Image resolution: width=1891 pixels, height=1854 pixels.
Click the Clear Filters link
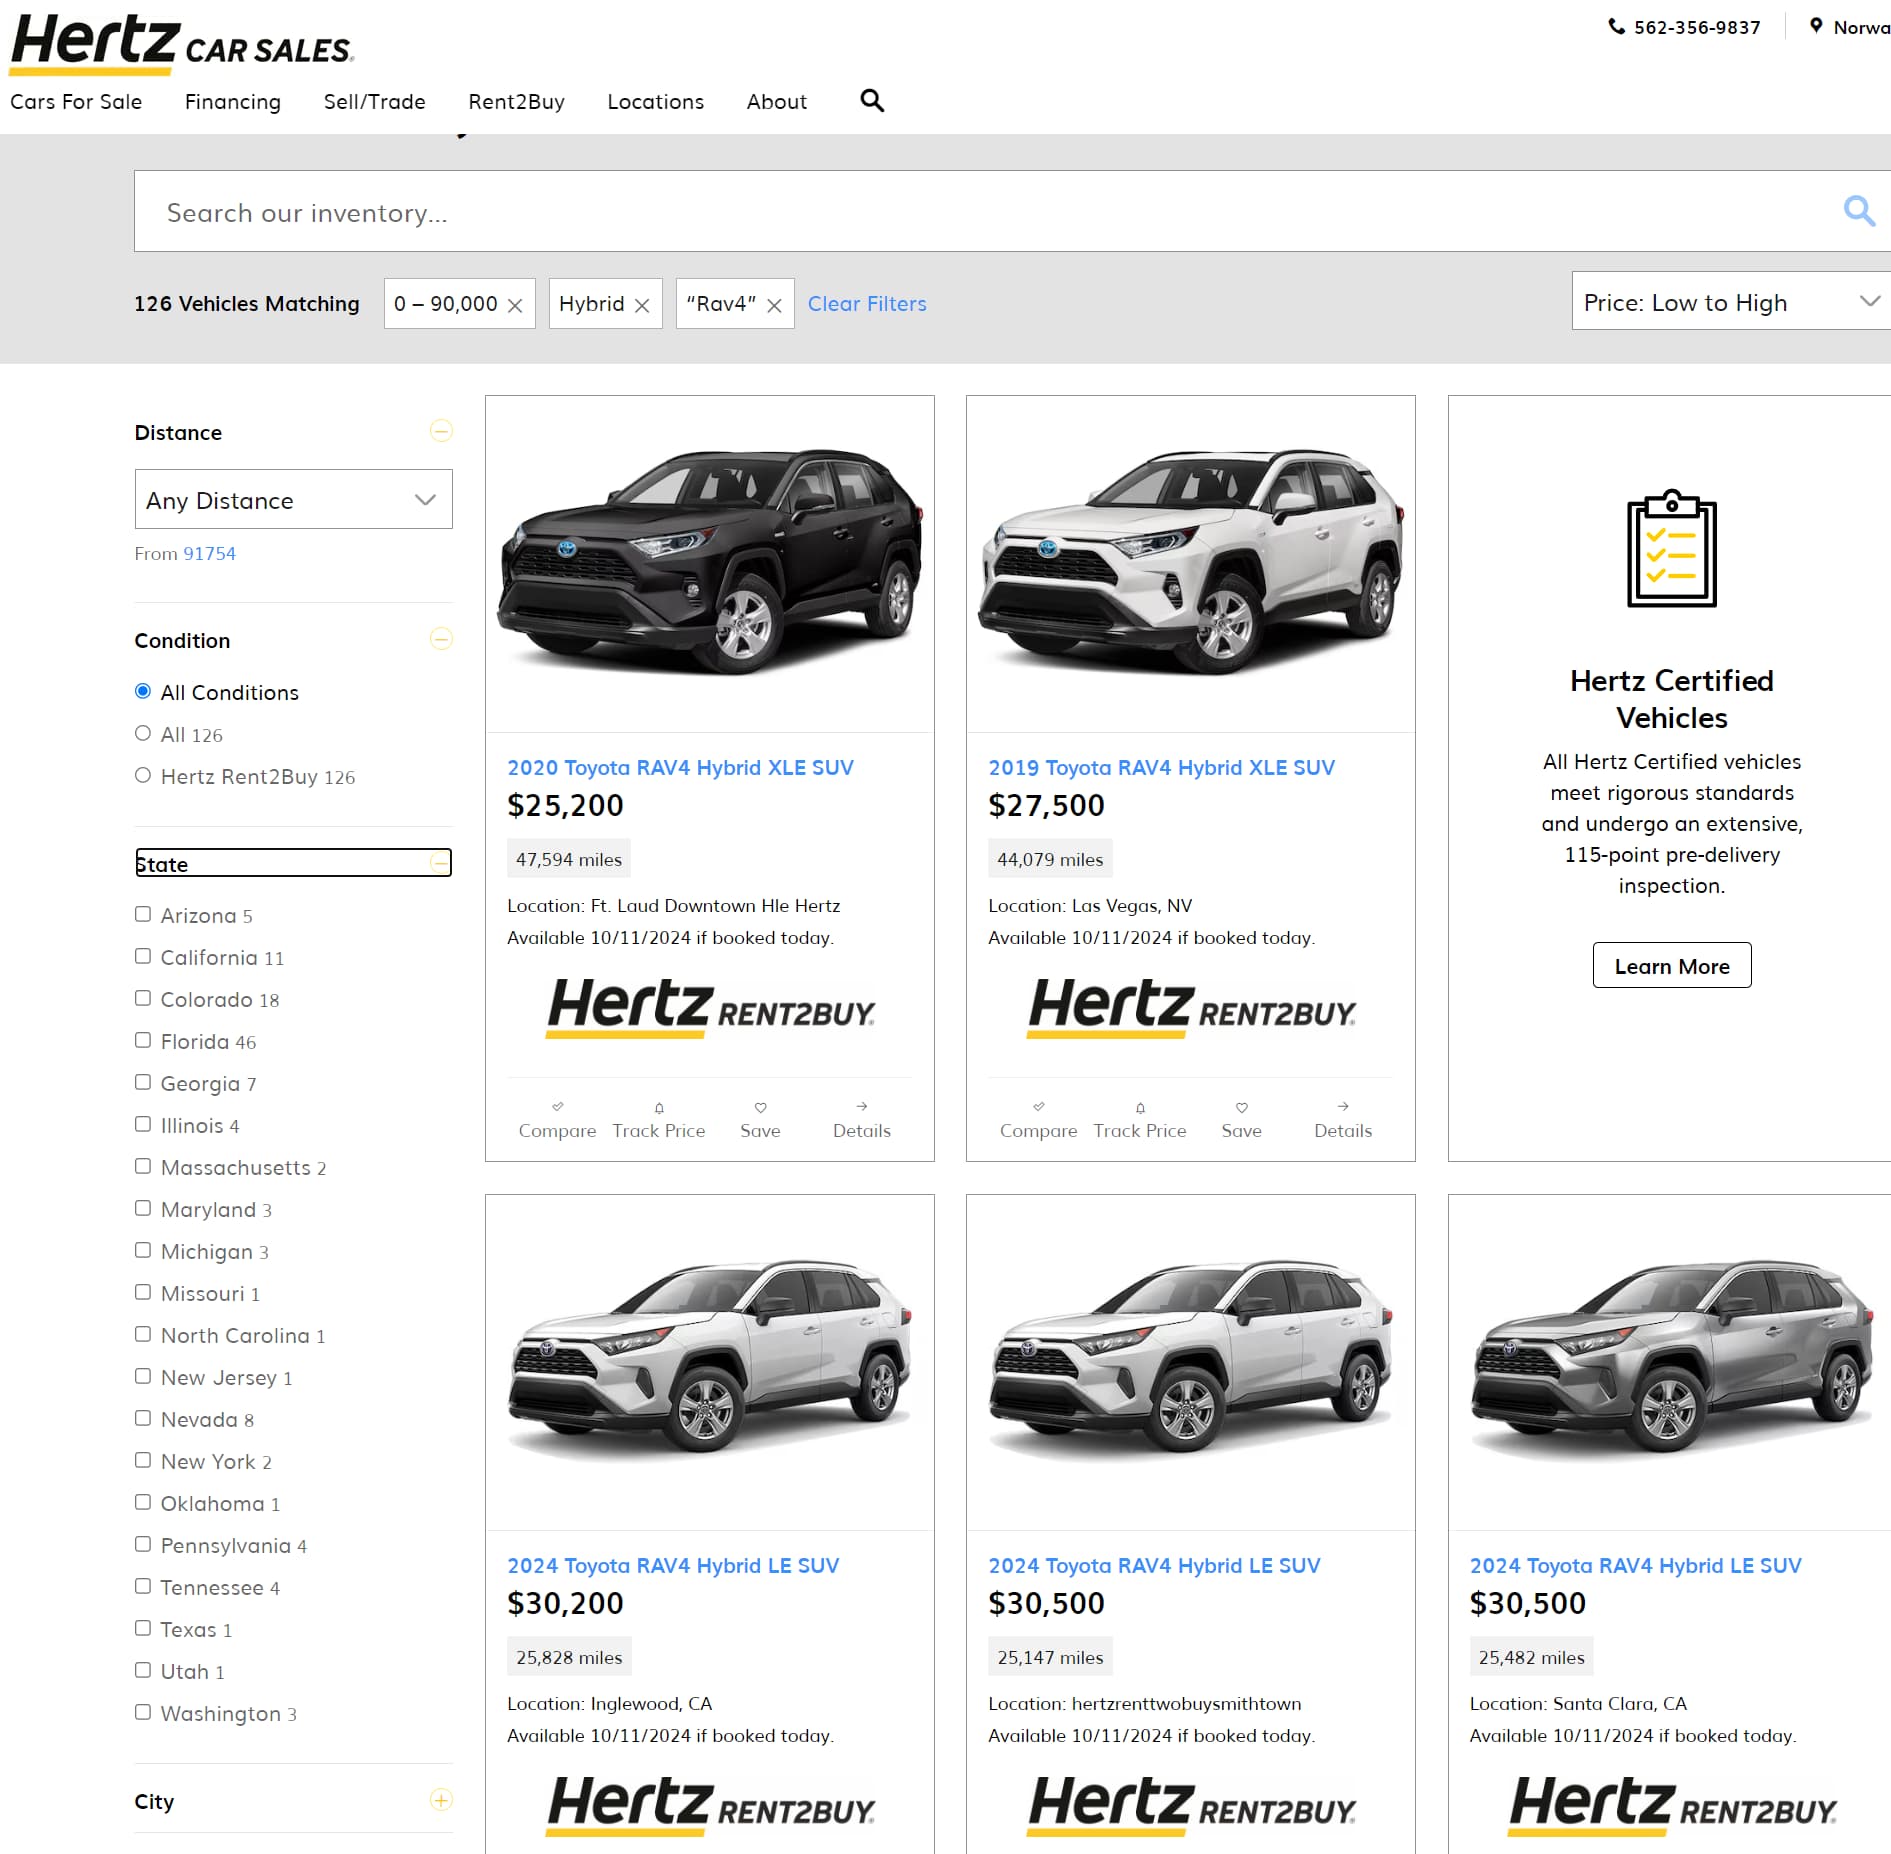[866, 304]
